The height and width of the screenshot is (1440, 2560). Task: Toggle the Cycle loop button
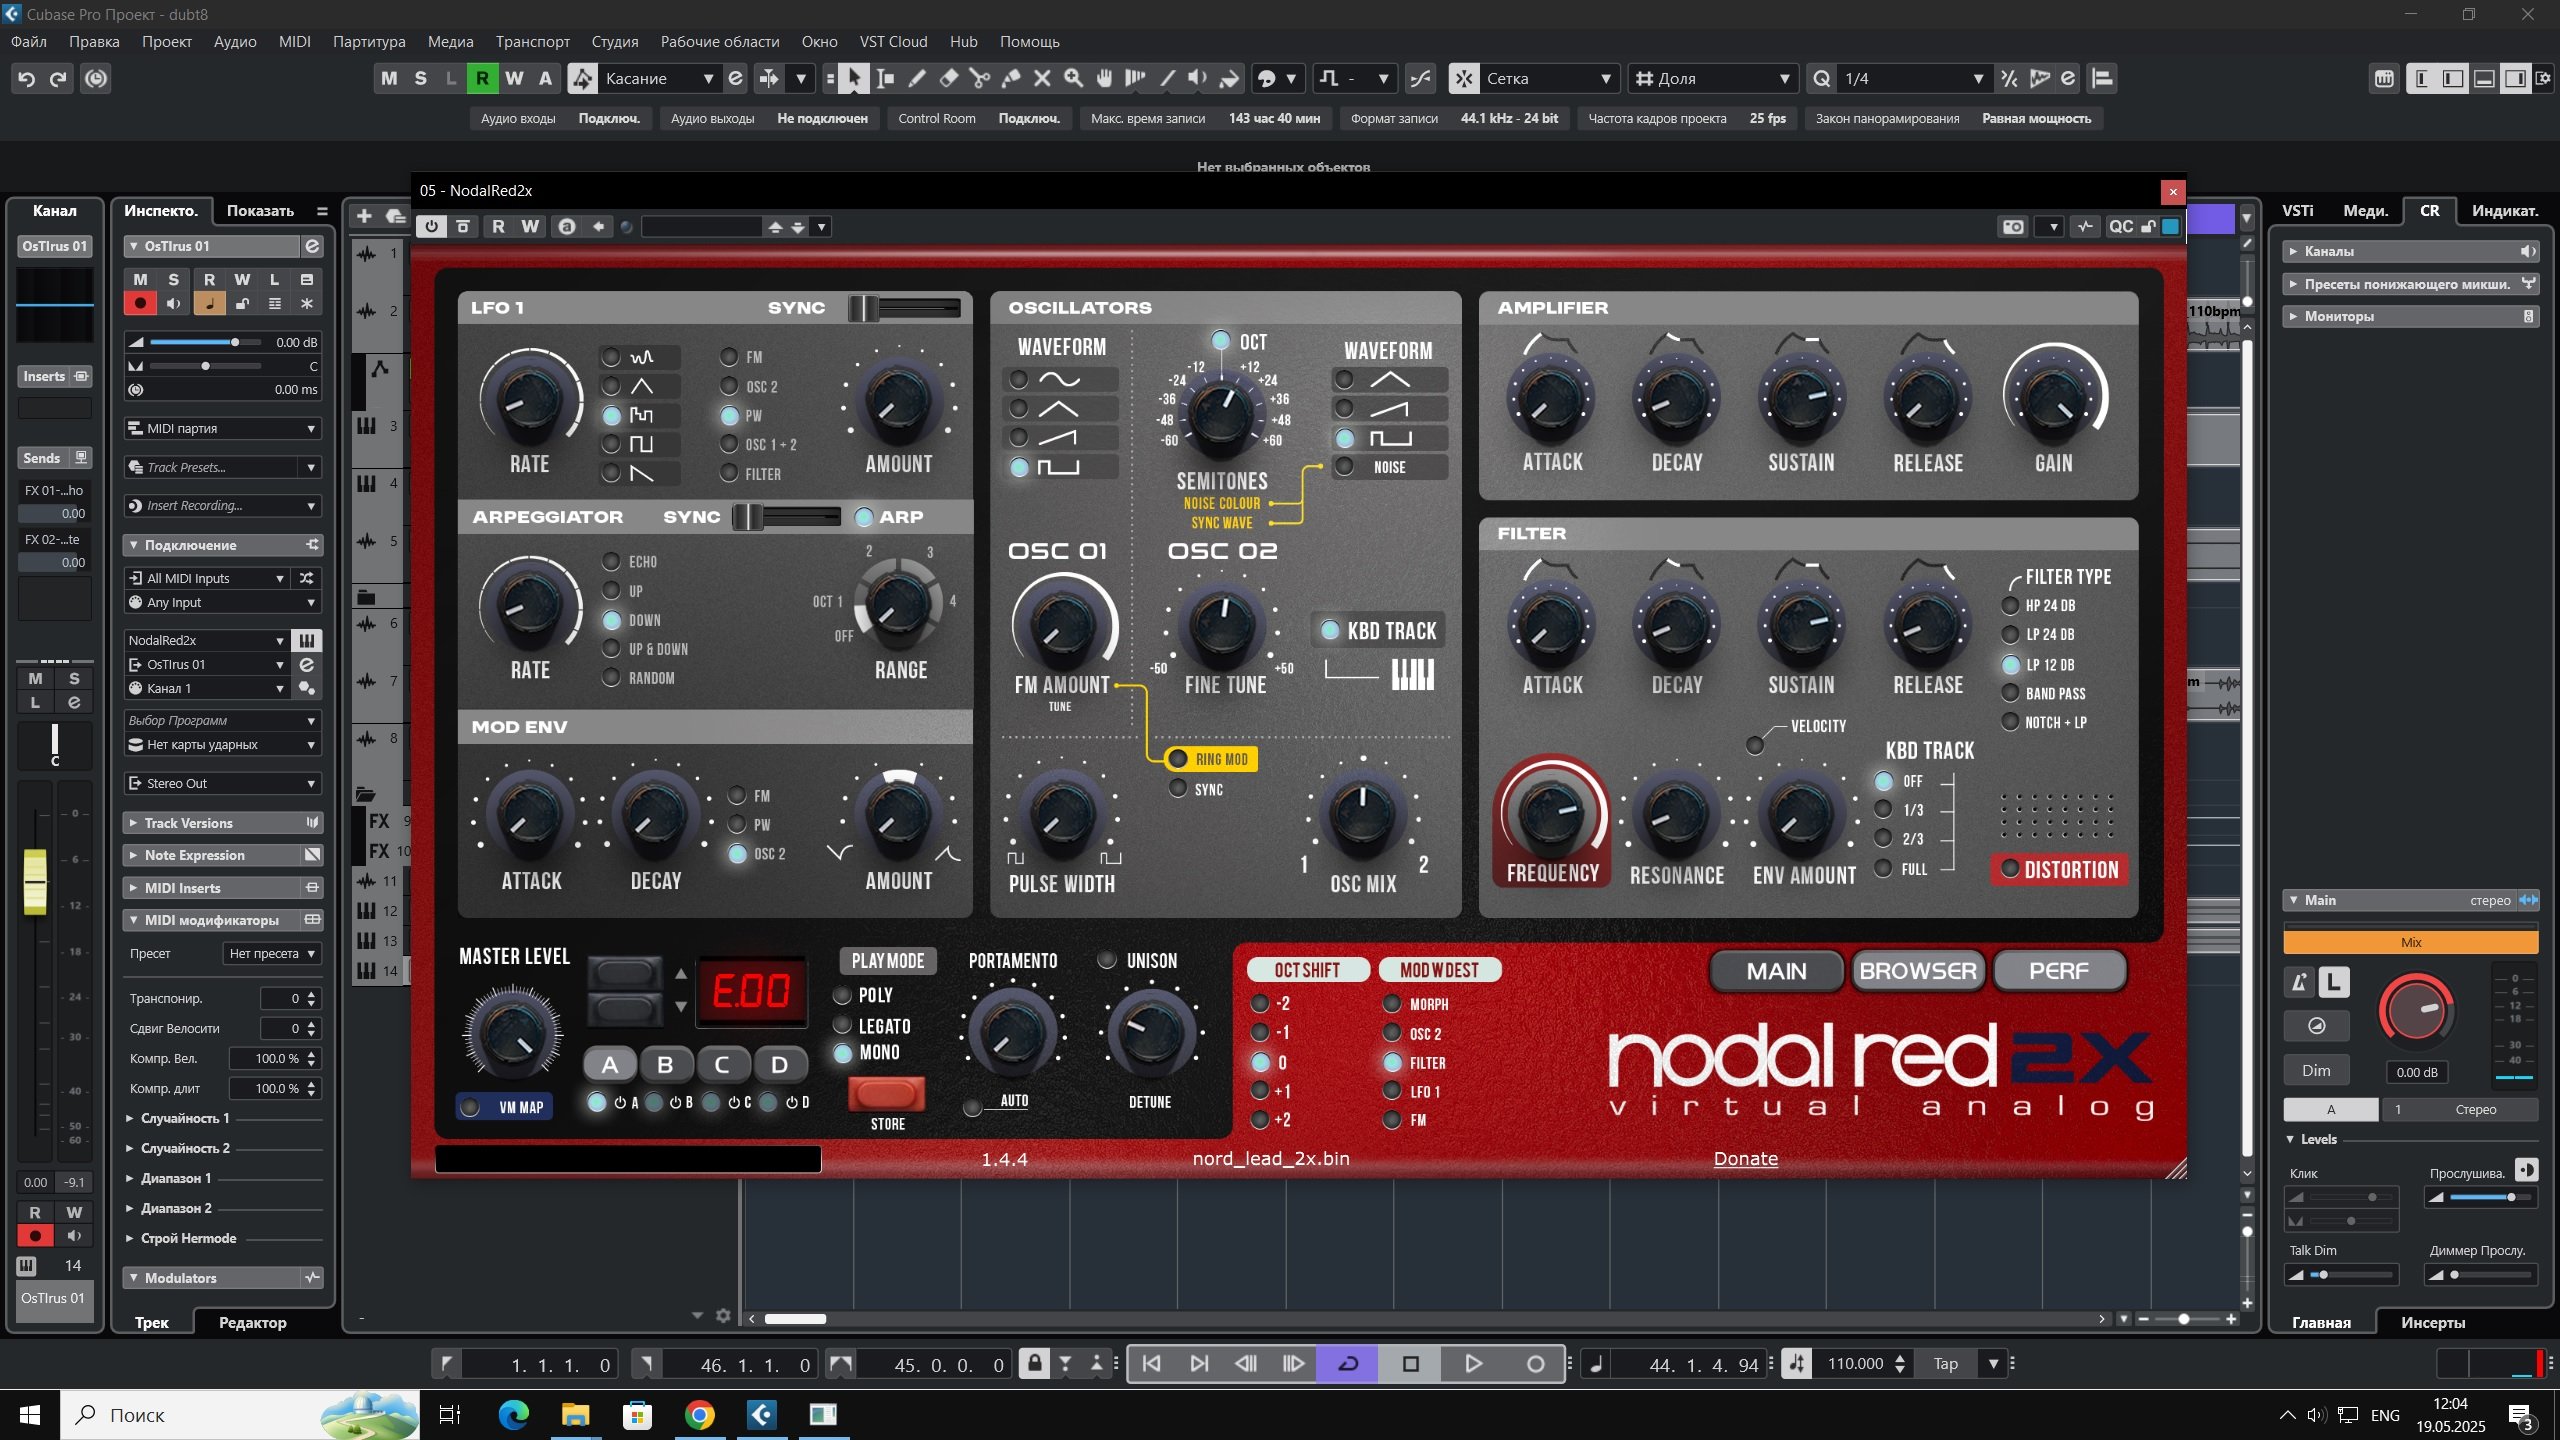click(1347, 1364)
